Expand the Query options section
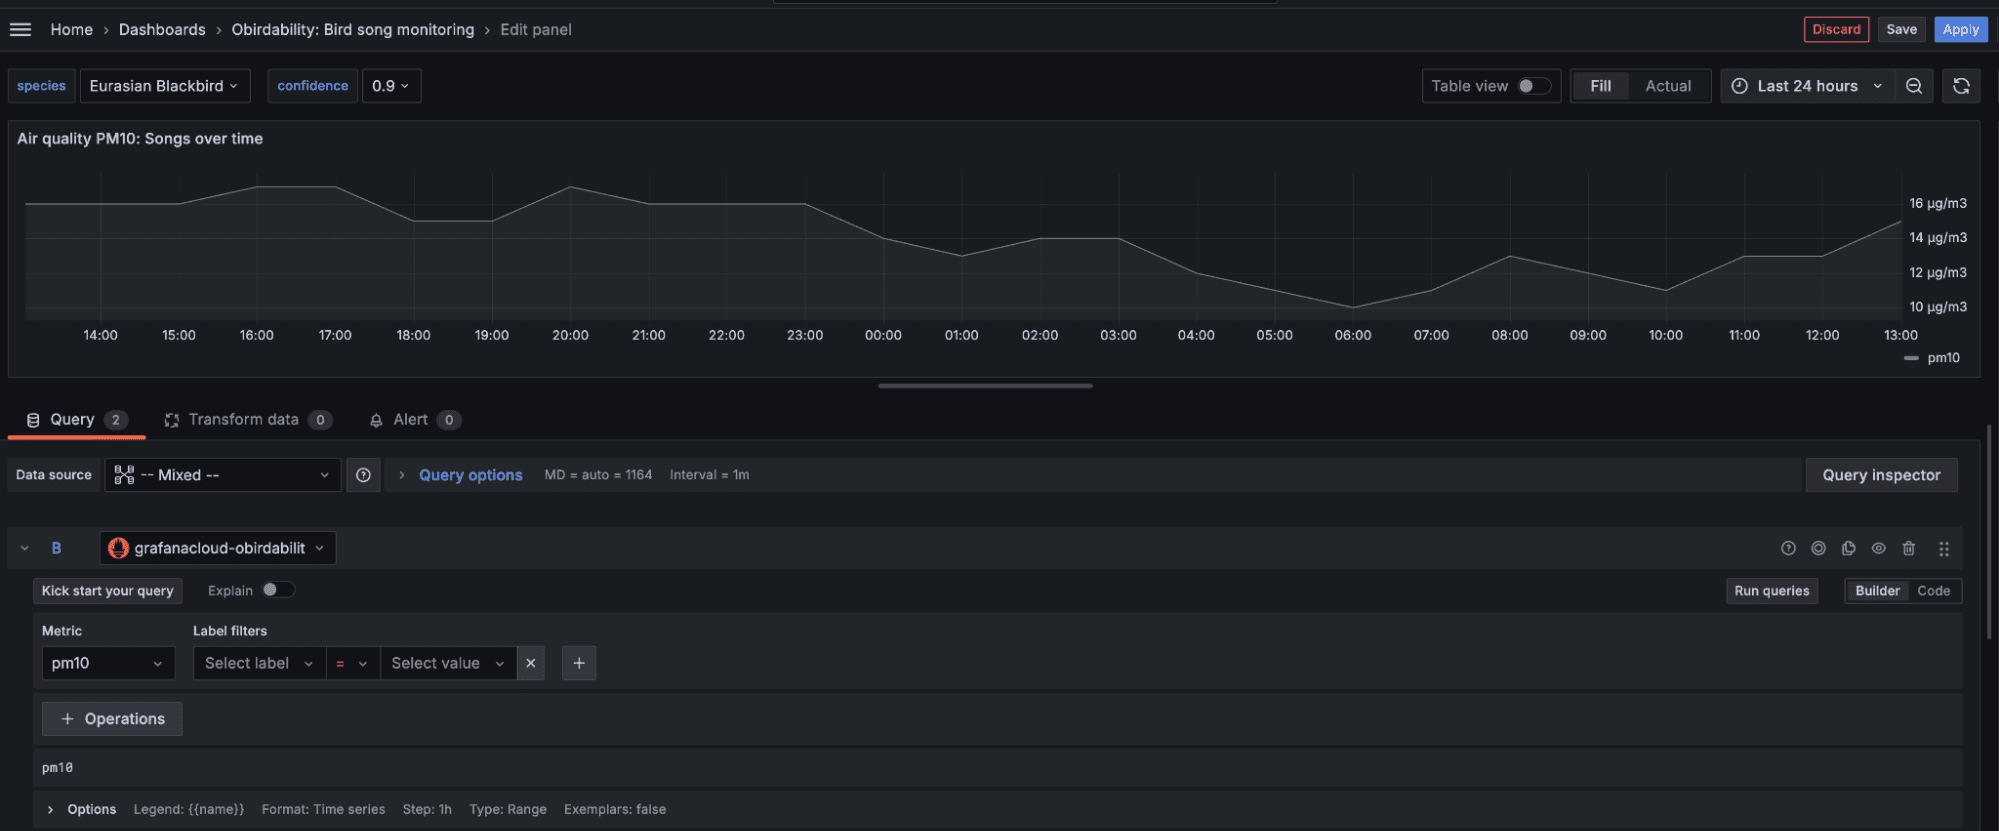 click(x=470, y=475)
